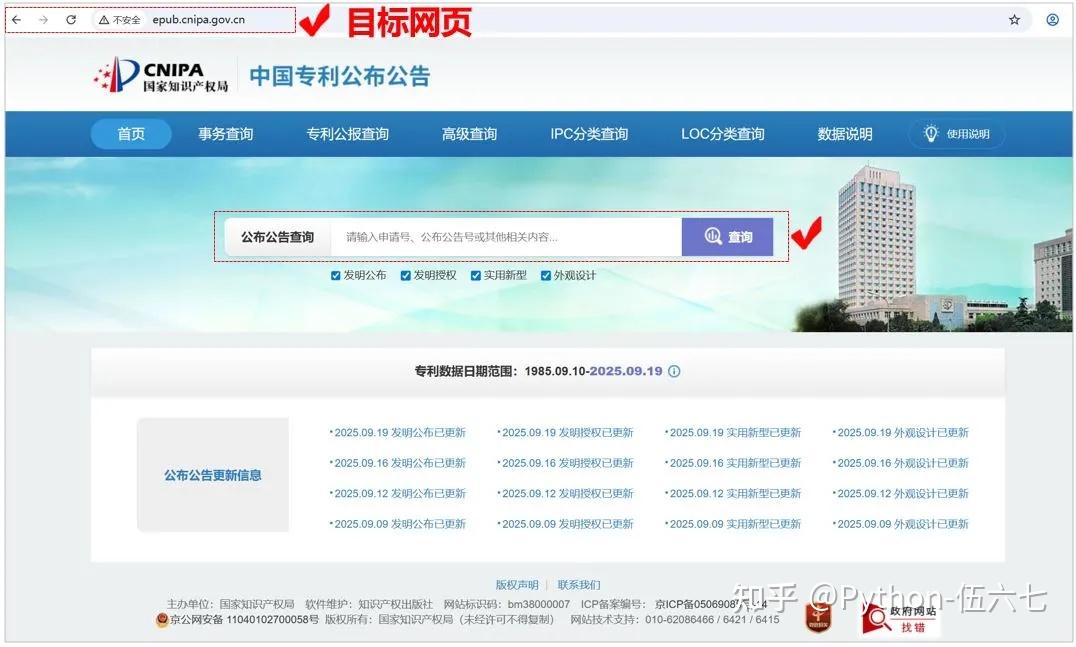Click the '不安全' warning icon in address bar
Image resolution: width=1076 pixels, height=647 pixels.
tap(103, 18)
